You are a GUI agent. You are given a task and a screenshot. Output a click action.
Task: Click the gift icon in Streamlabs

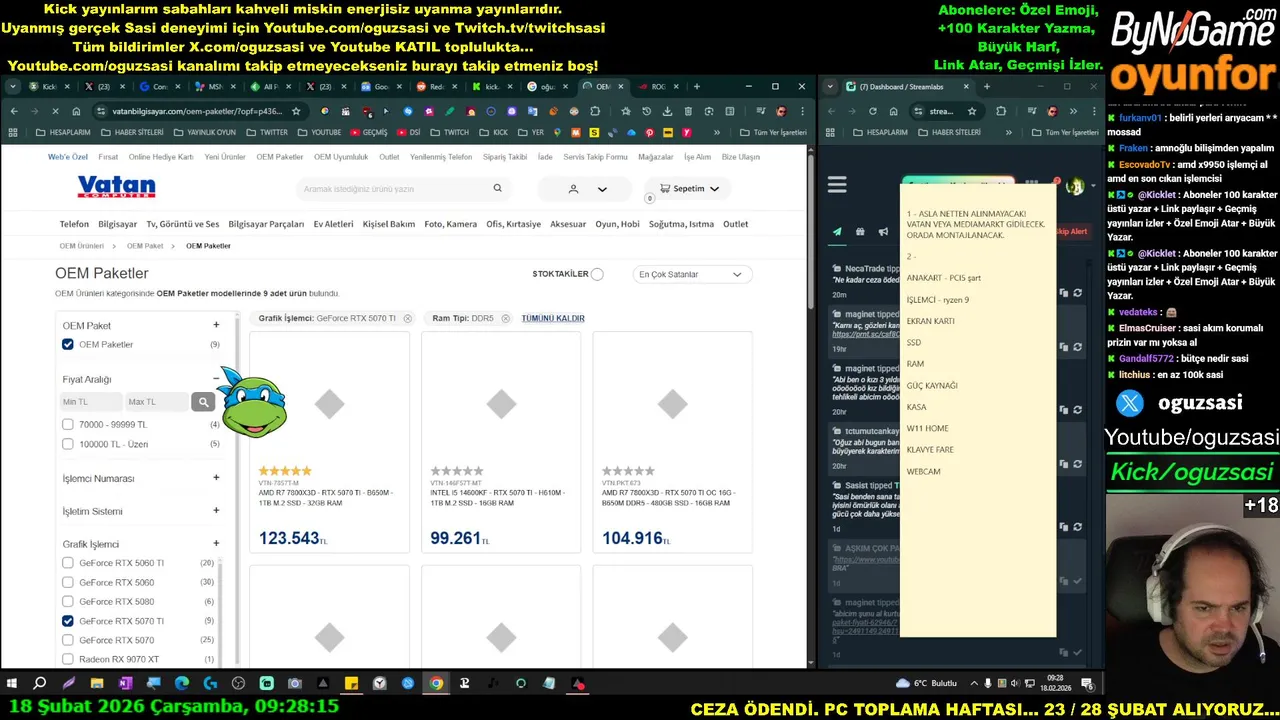[x=860, y=232]
